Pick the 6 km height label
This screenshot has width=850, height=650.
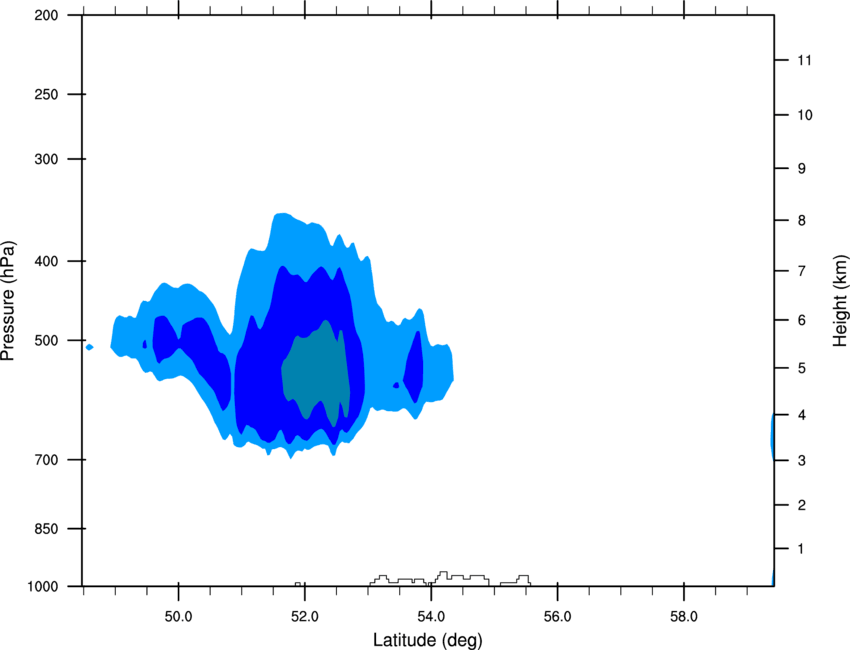tap(802, 320)
